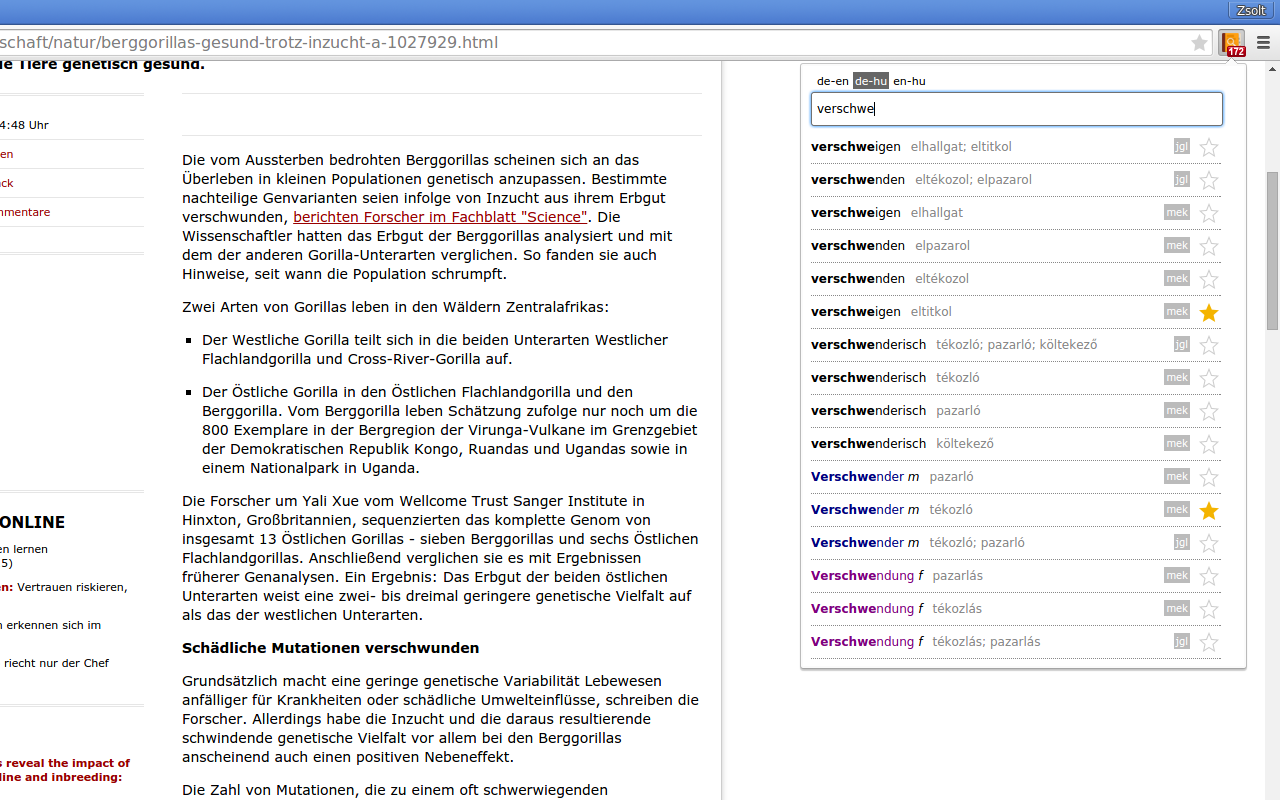Open link berichten Forscher im Fachblatt Science
Viewport: 1280px width, 800px height.
pos(441,217)
